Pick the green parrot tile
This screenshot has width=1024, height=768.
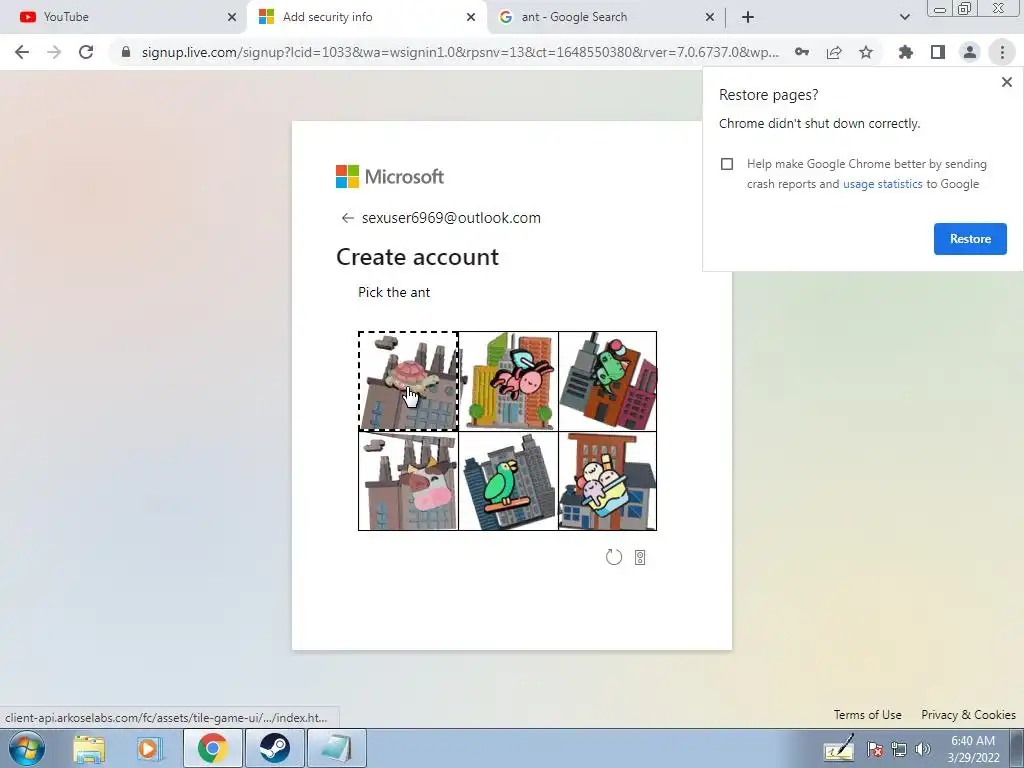point(508,481)
